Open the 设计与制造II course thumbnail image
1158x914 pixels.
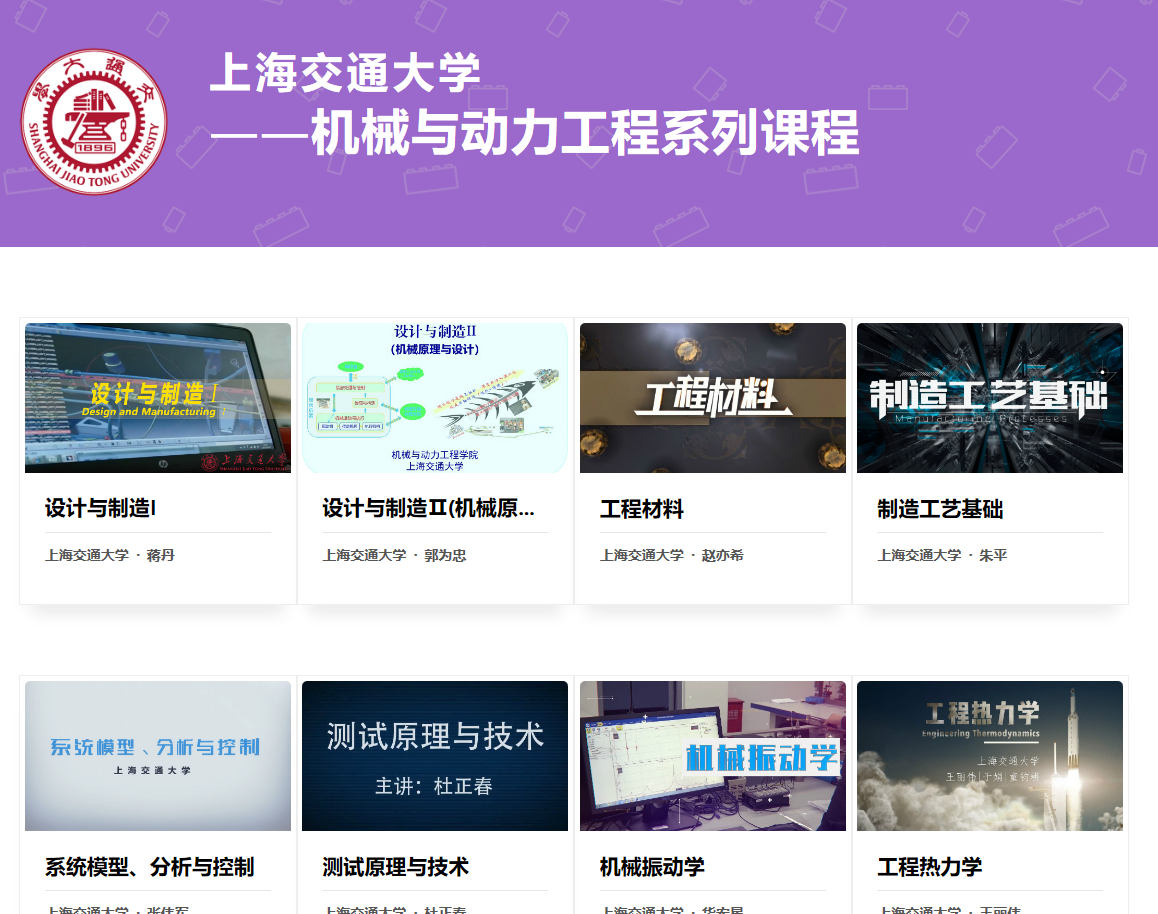435,398
